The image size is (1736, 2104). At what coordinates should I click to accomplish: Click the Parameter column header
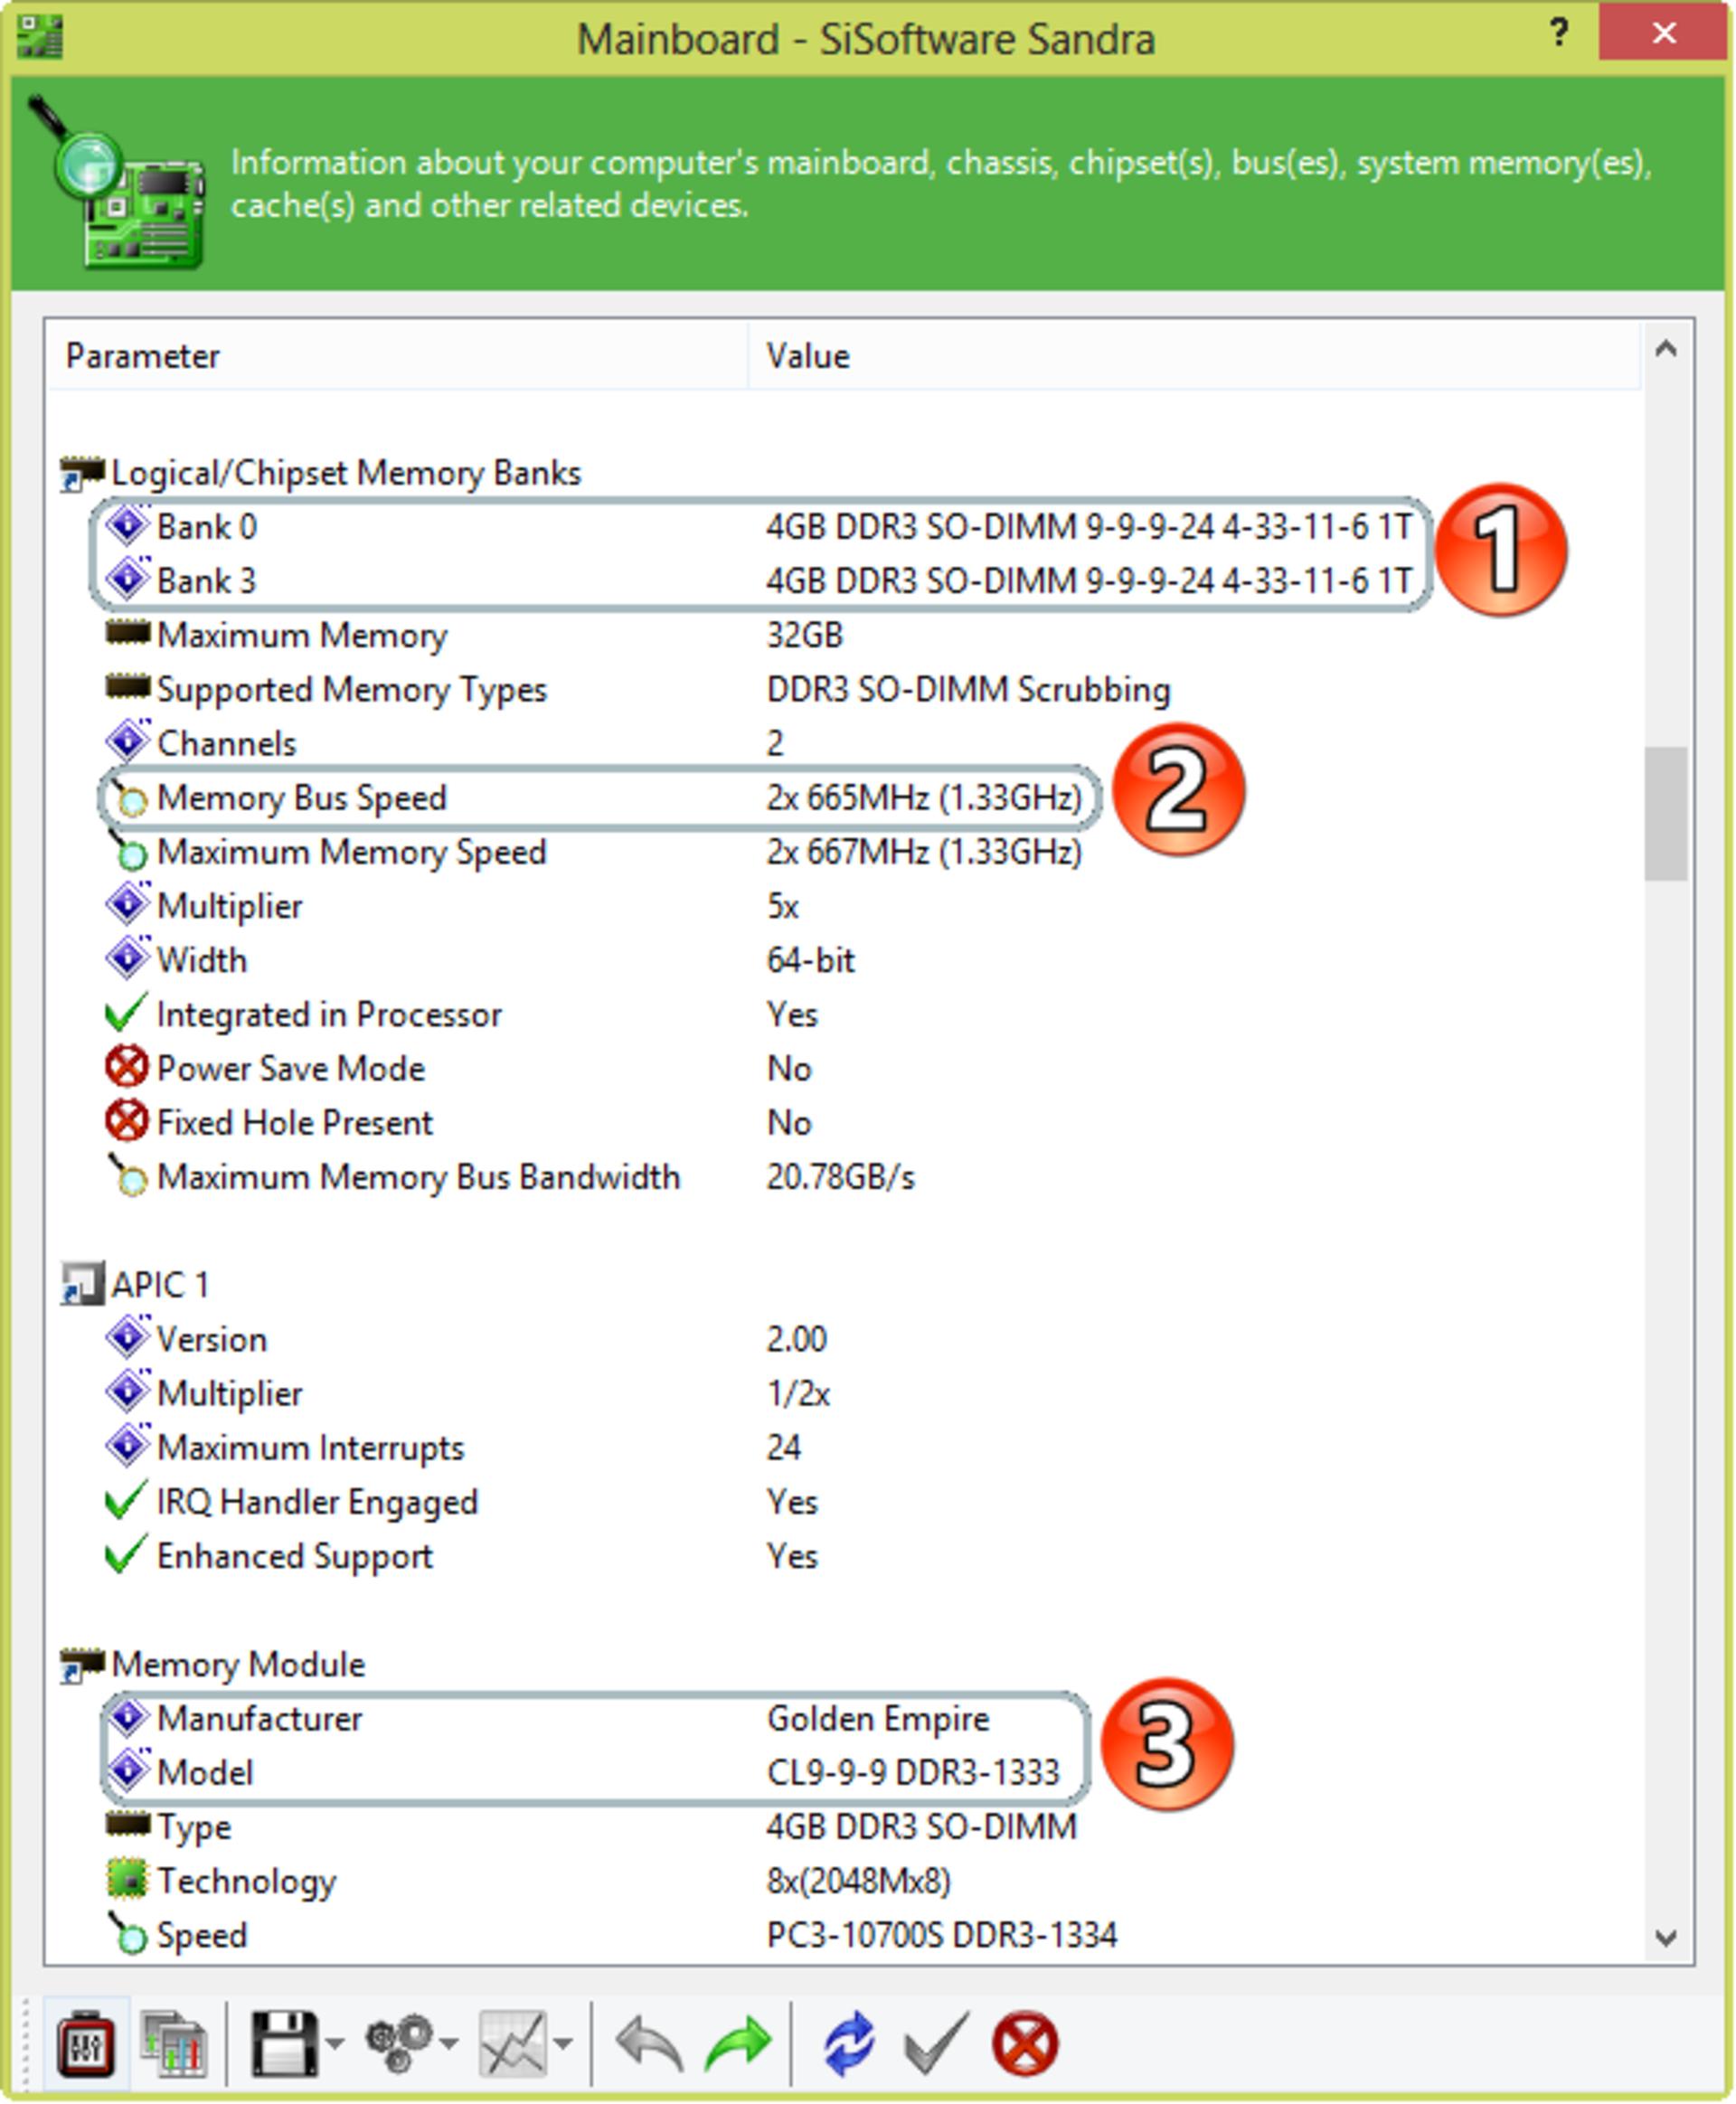[396, 356]
